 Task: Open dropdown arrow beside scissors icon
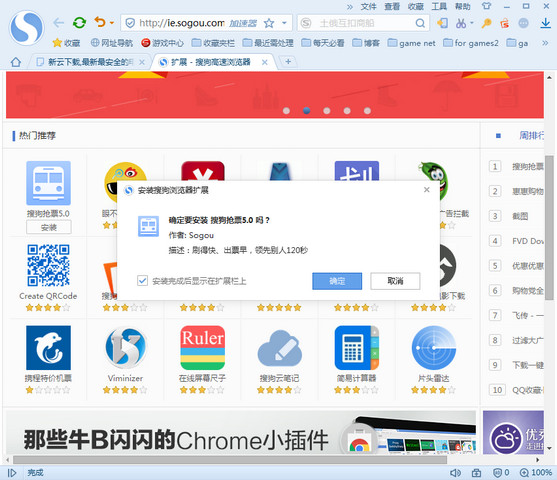click(472, 23)
